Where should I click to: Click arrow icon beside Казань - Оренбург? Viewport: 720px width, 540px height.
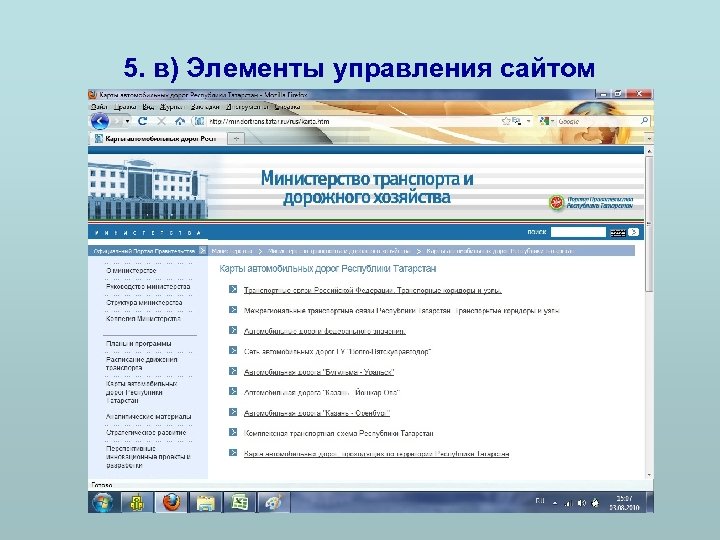233,411
